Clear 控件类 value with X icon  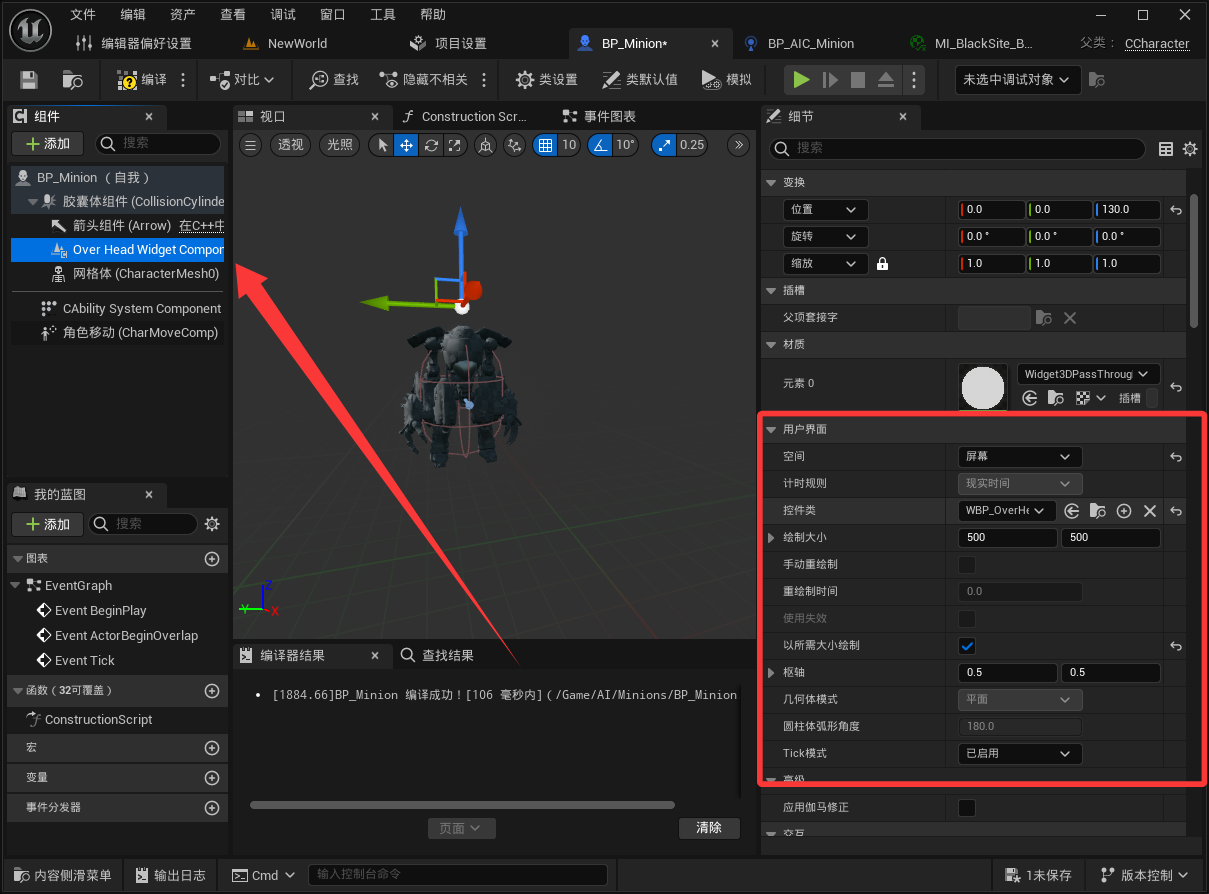coord(1150,511)
